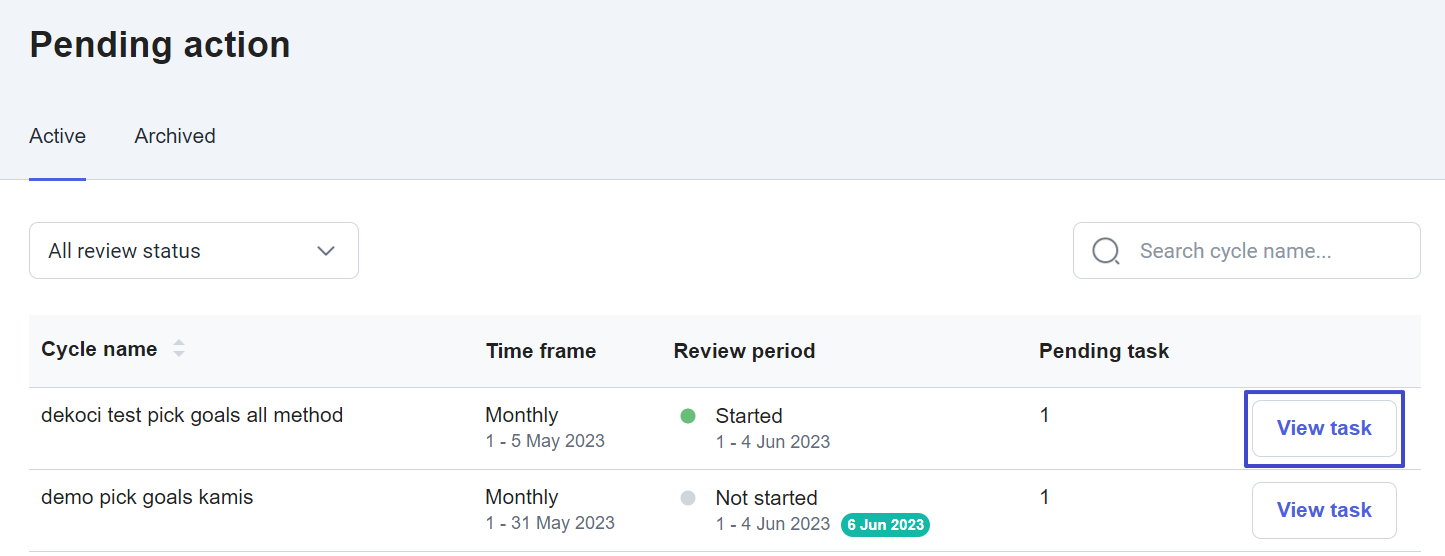View task for demo pick goals kamis
This screenshot has height=556, width=1445.
(1324, 510)
